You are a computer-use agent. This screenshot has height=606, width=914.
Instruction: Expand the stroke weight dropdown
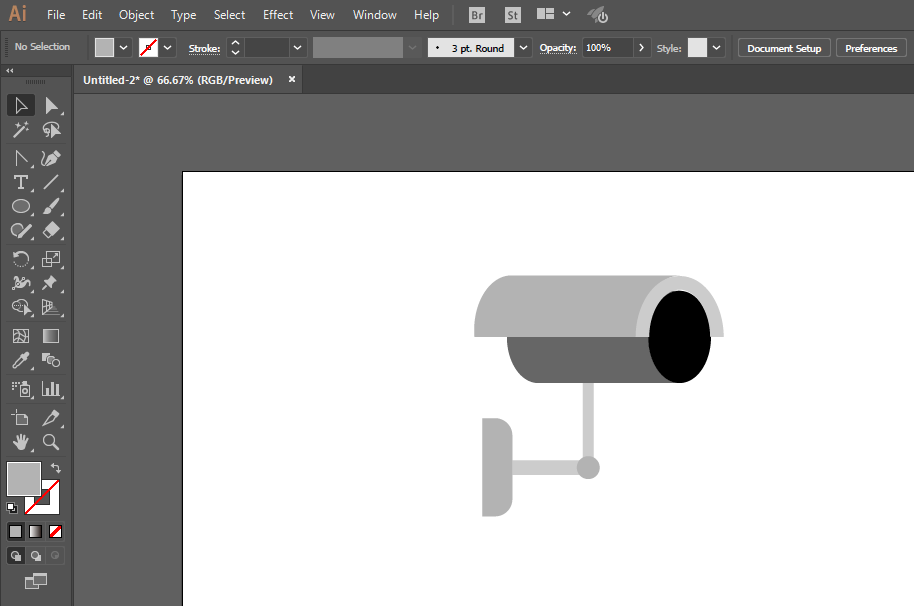pyautogui.click(x=297, y=48)
